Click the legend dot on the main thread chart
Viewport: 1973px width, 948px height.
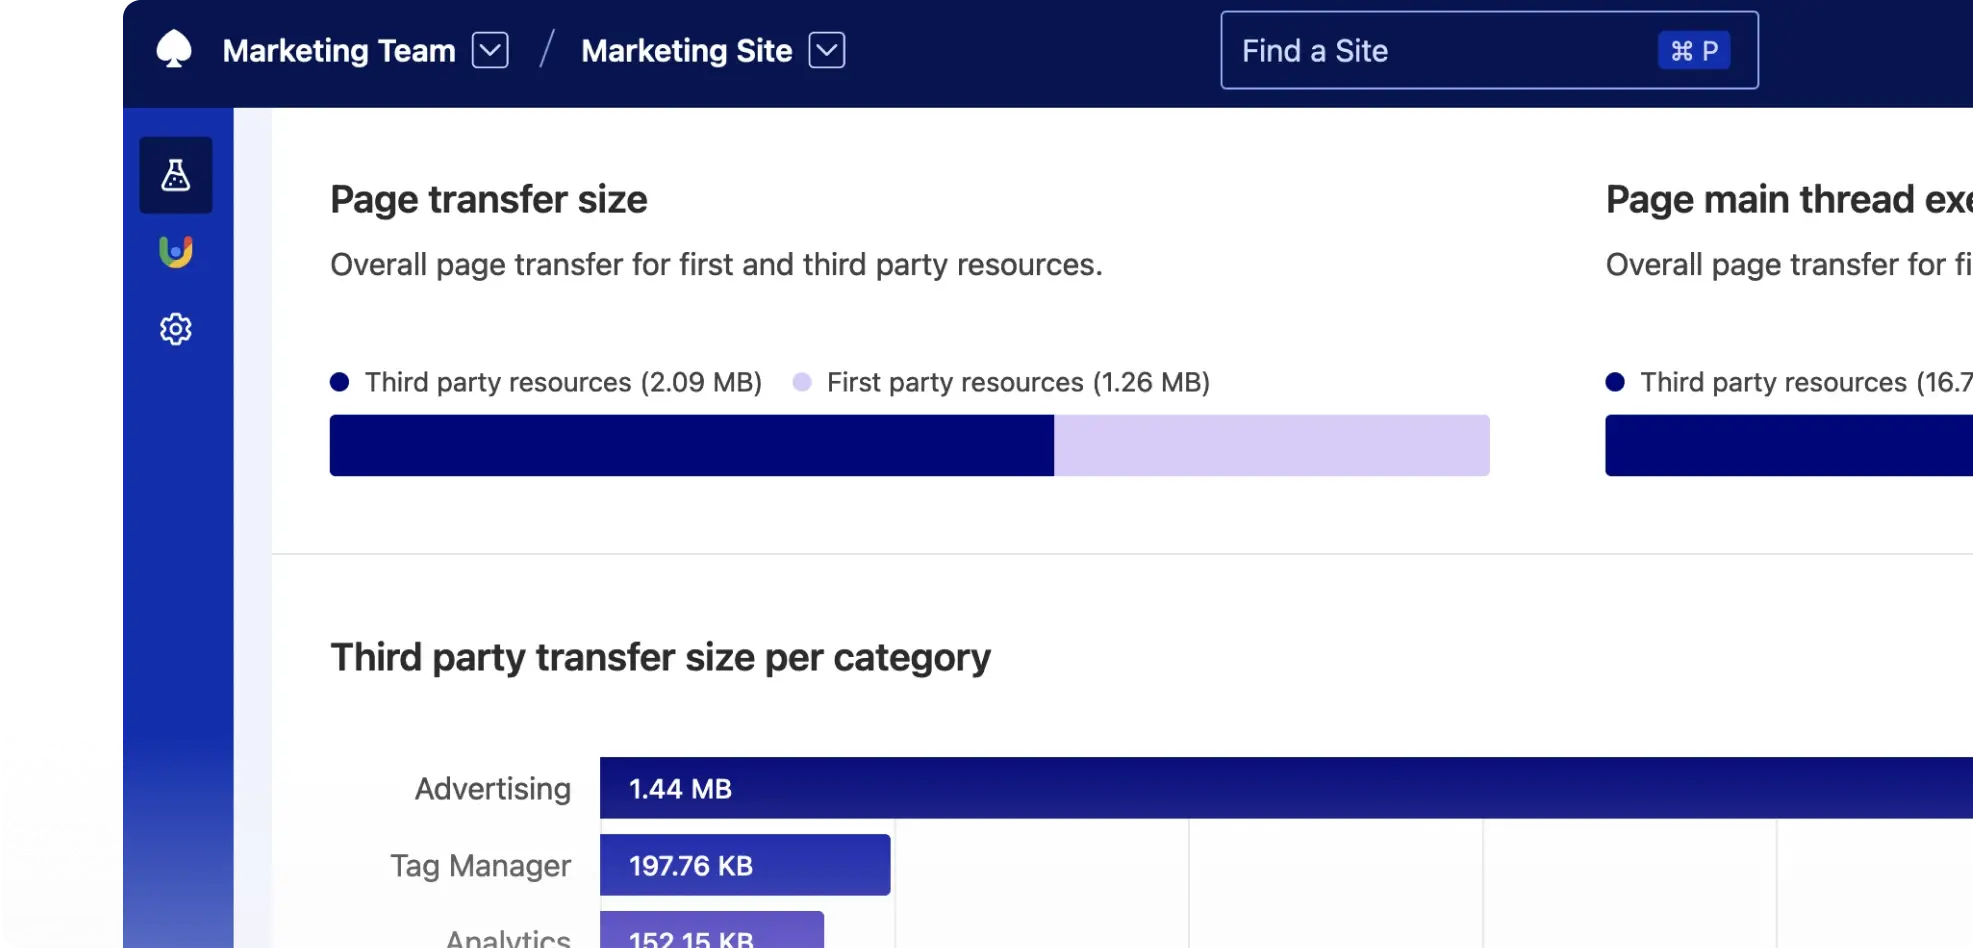1615,382
